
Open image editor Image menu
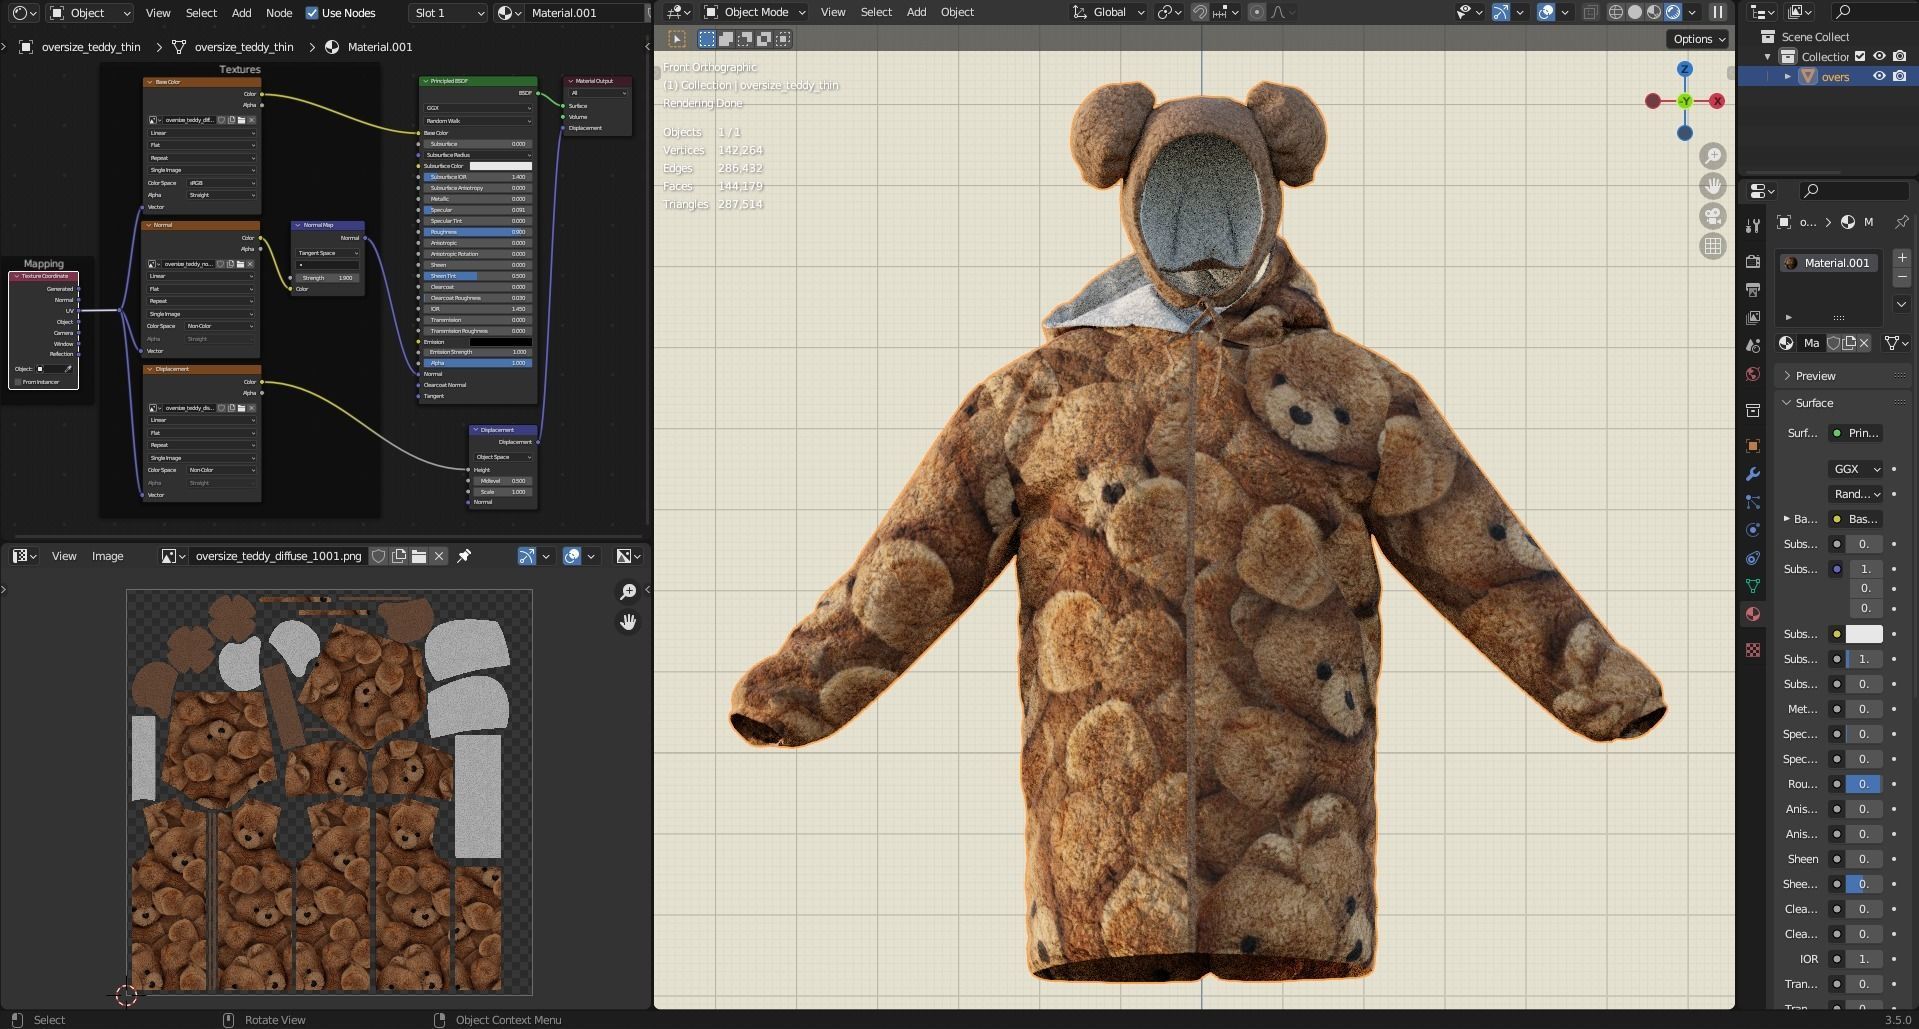pyautogui.click(x=107, y=556)
